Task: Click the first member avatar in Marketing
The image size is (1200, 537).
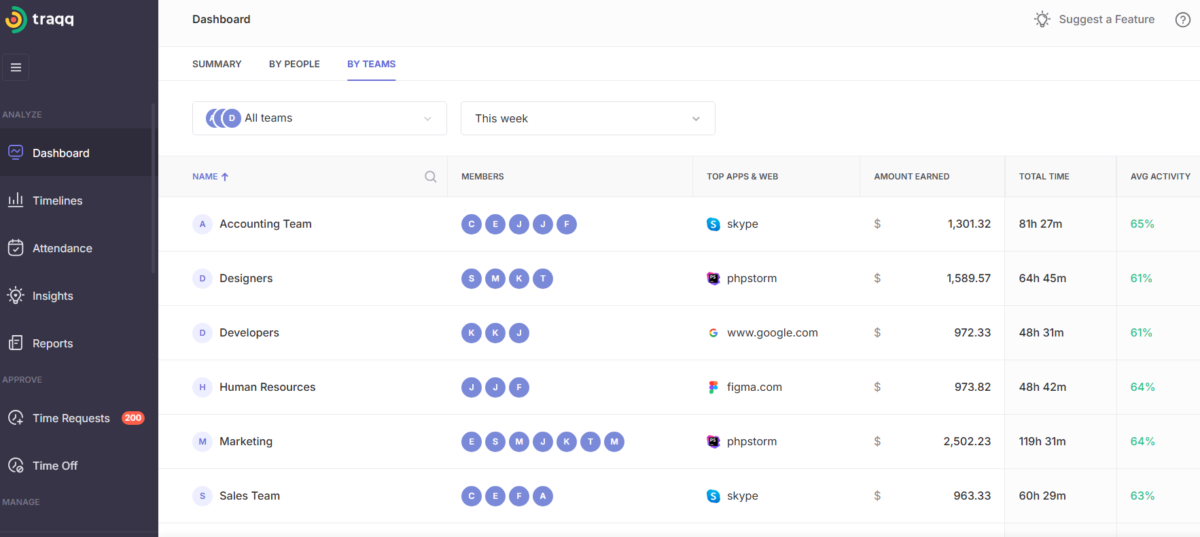Action: [x=471, y=441]
